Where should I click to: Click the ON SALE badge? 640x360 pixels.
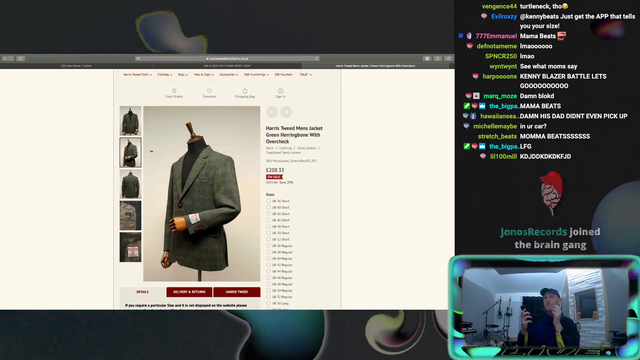tap(274, 177)
